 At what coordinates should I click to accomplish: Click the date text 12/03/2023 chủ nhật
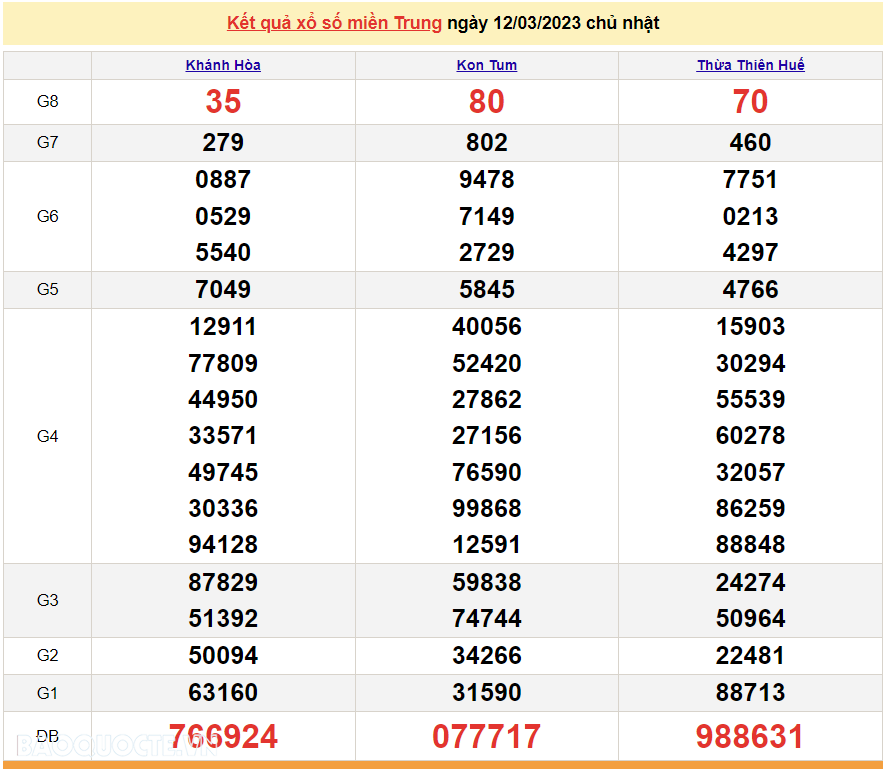(553, 23)
